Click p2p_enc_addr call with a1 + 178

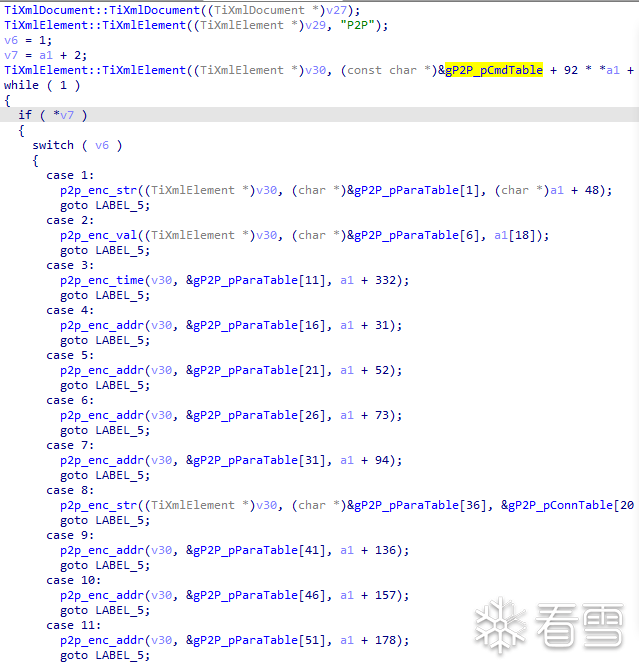pos(102,640)
